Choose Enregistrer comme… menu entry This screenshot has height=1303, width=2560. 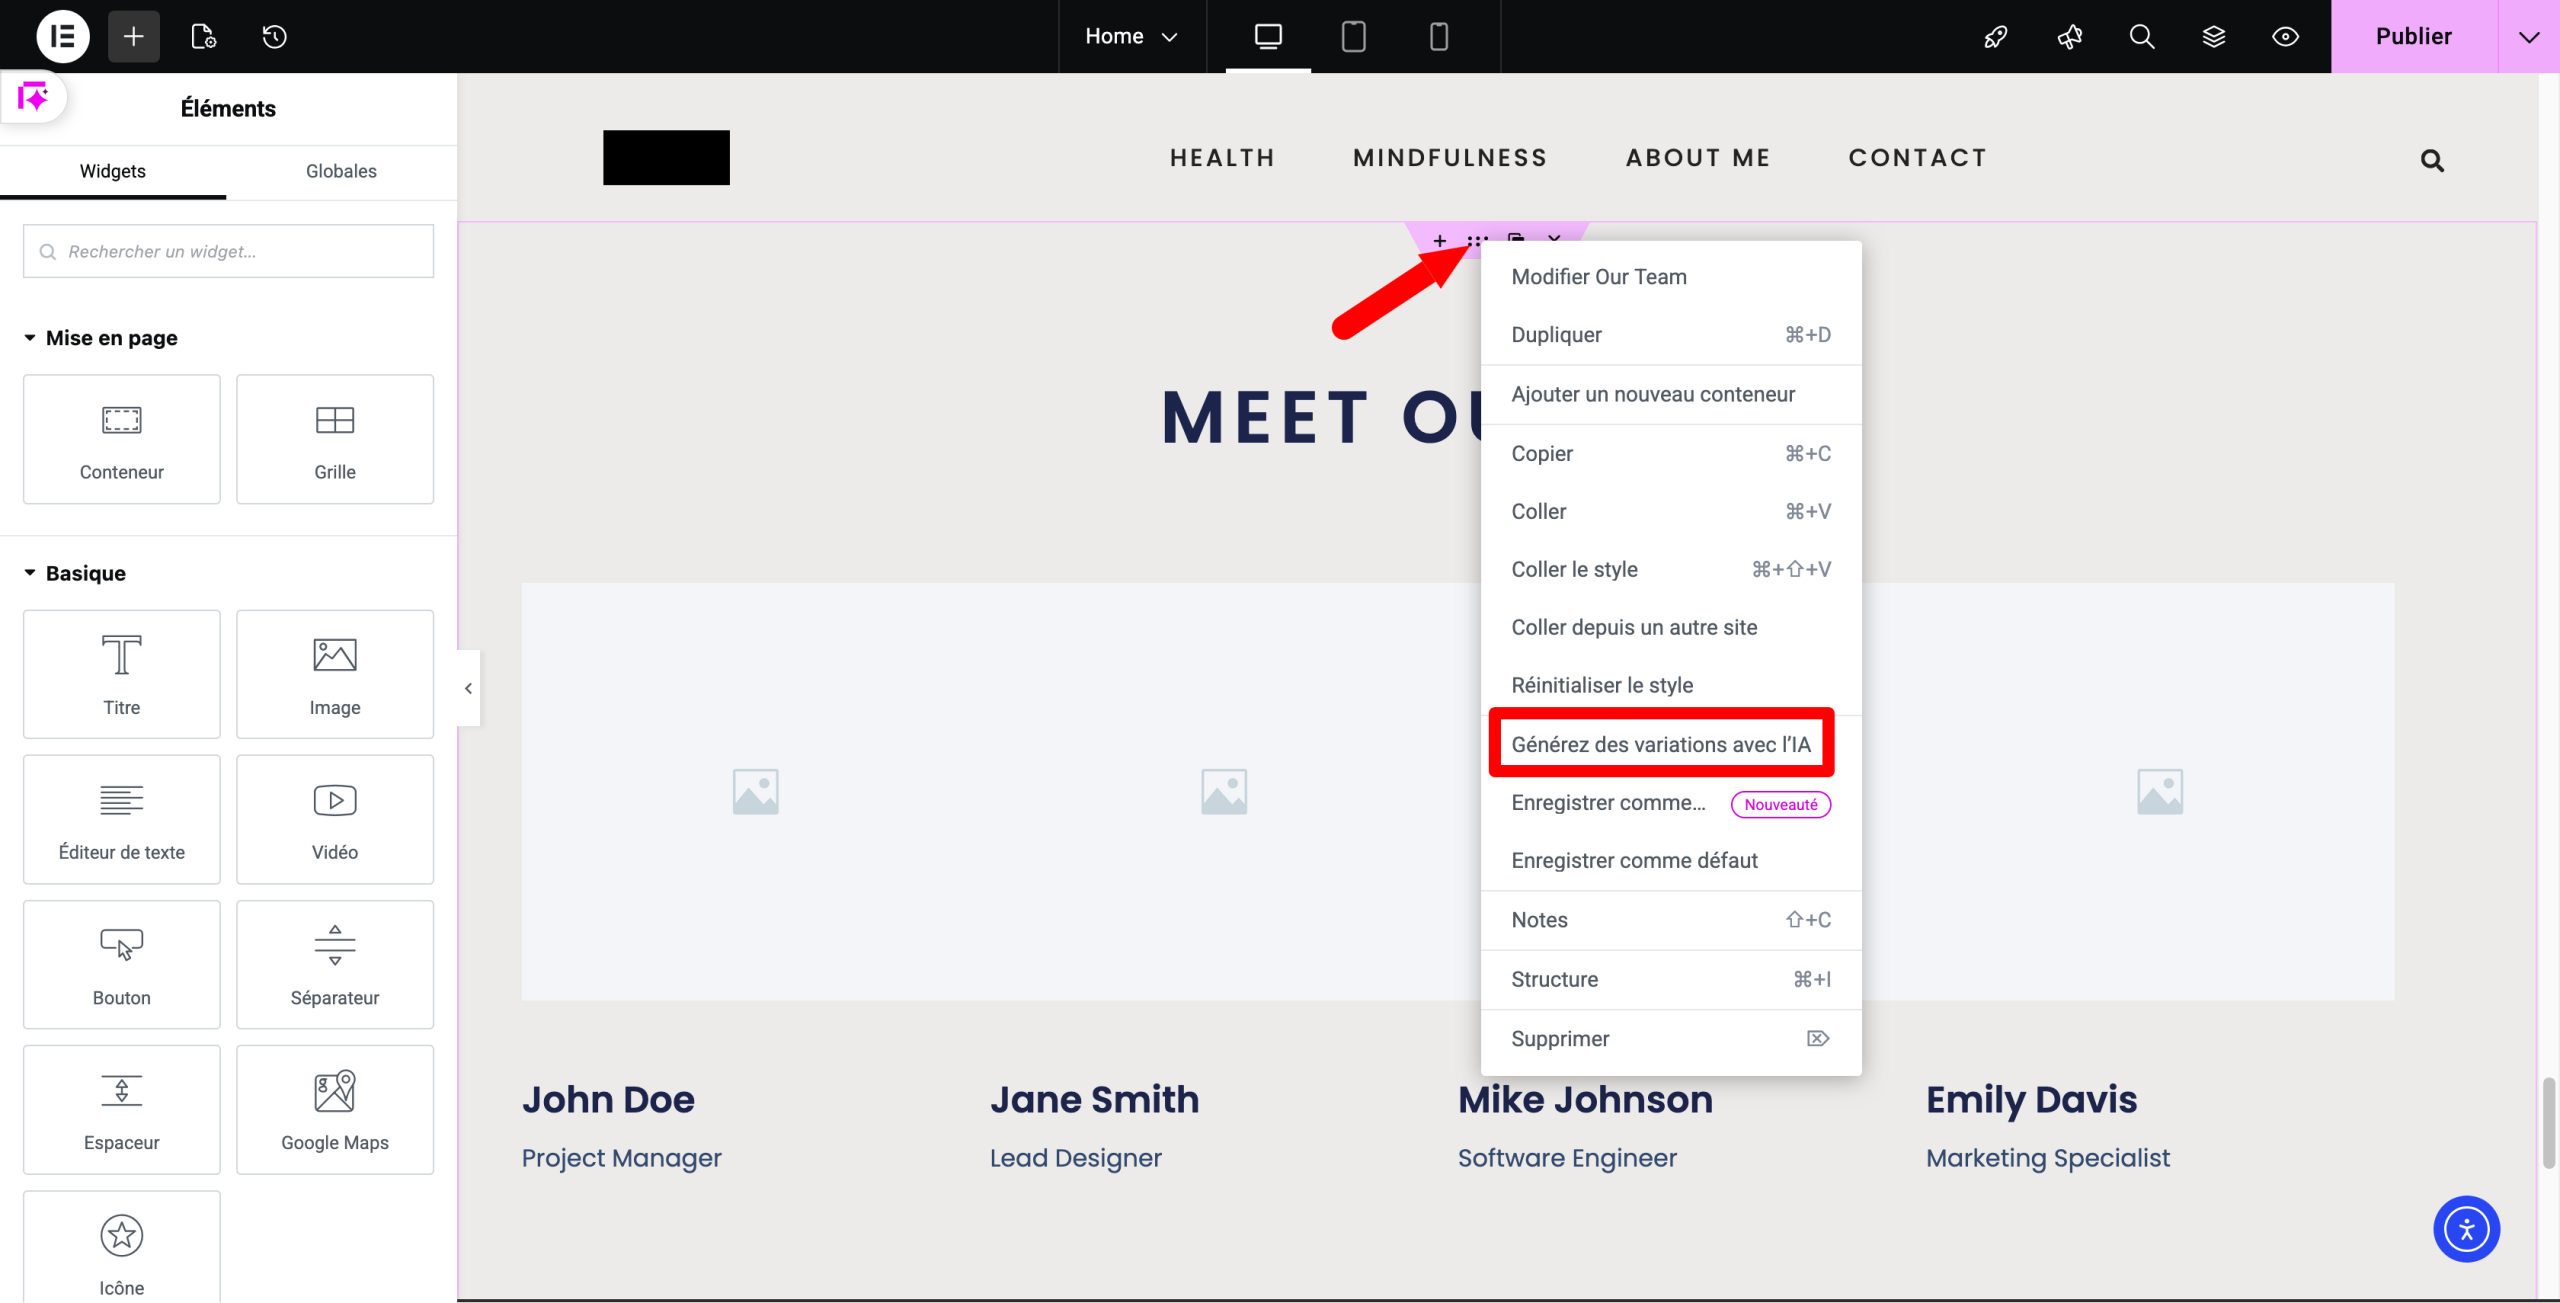tap(1670, 803)
